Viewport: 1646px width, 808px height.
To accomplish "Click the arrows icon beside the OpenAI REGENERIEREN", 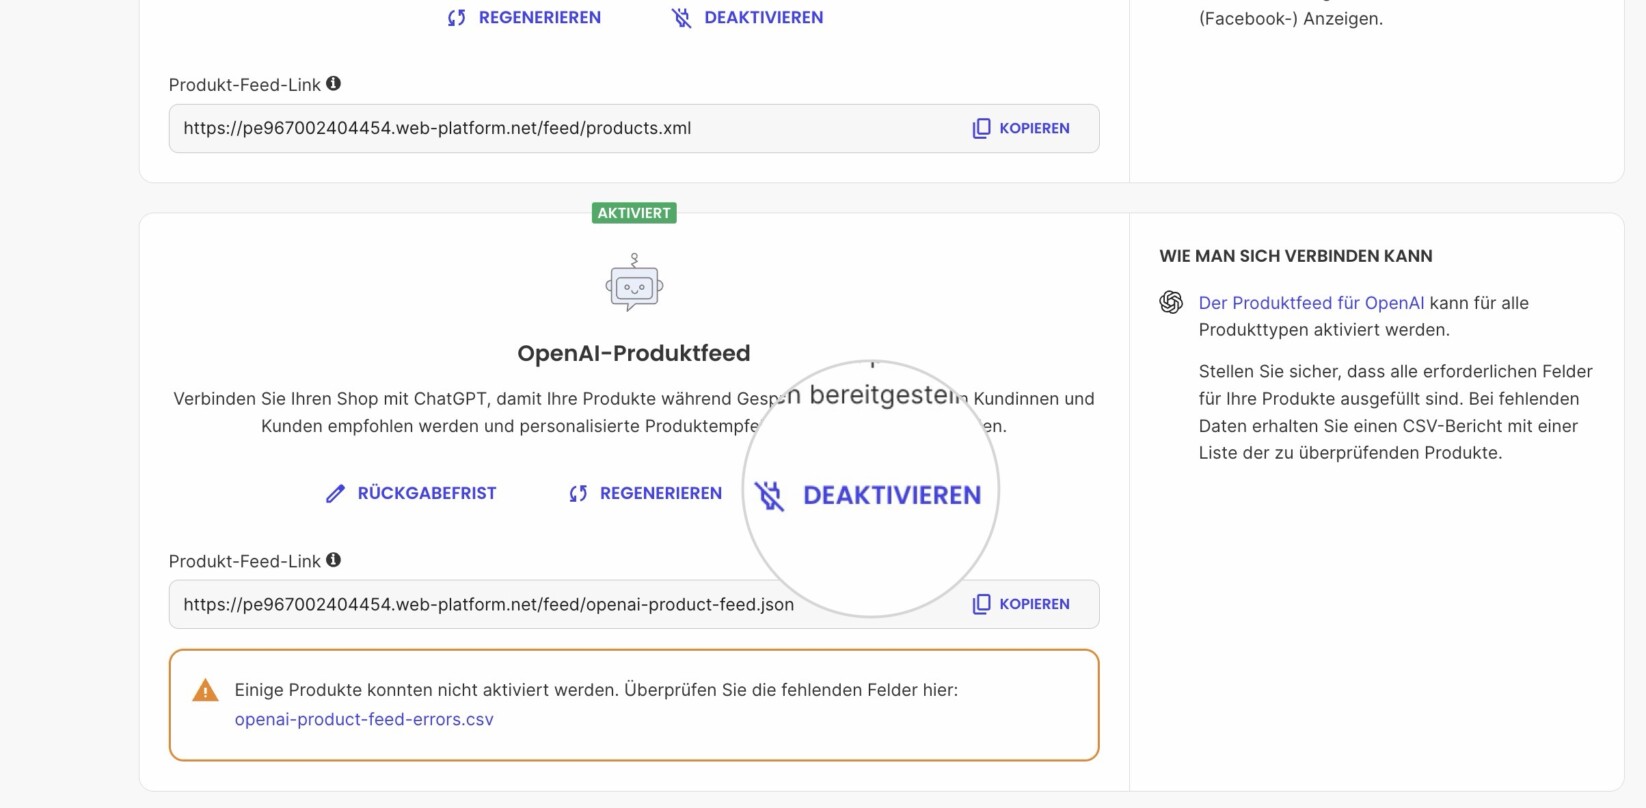I will click(578, 493).
